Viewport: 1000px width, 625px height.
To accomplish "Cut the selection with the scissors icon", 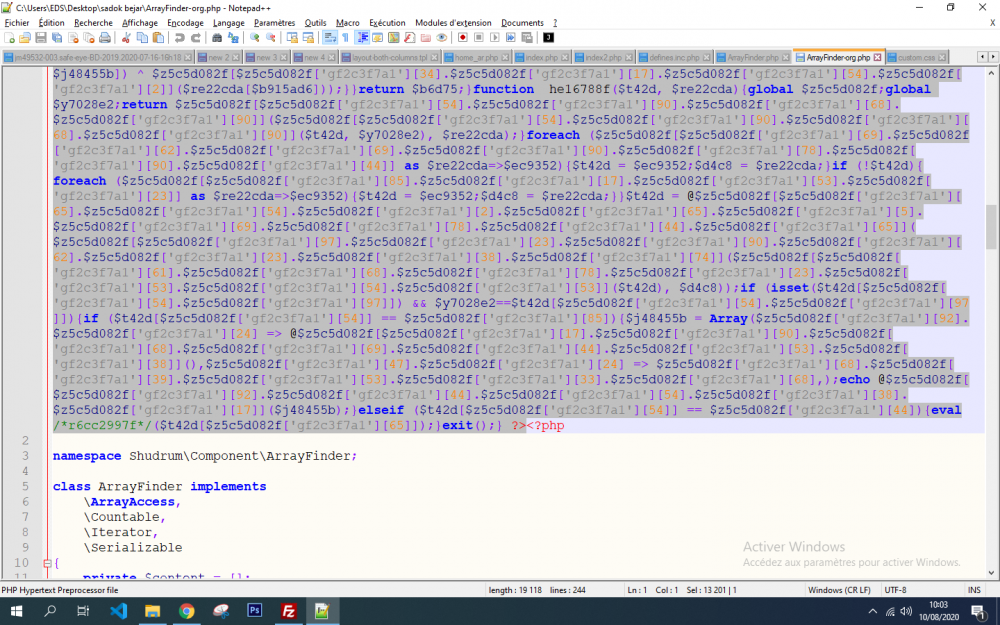I will 124,38.
